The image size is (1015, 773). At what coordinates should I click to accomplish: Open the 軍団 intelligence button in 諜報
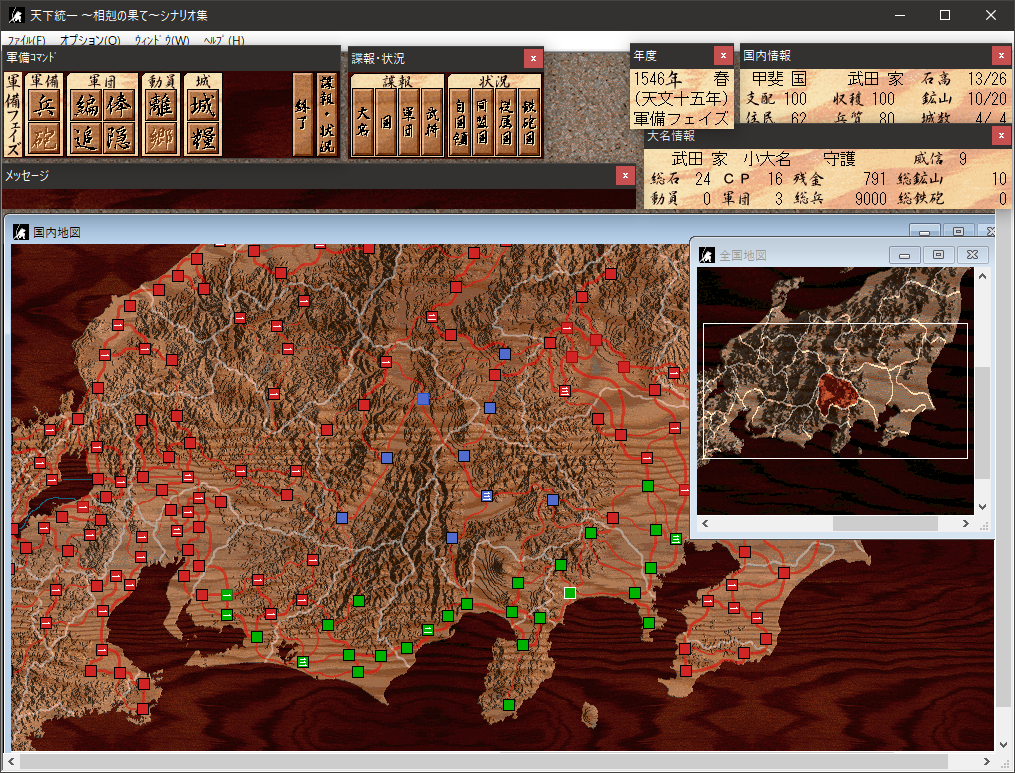tap(408, 122)
